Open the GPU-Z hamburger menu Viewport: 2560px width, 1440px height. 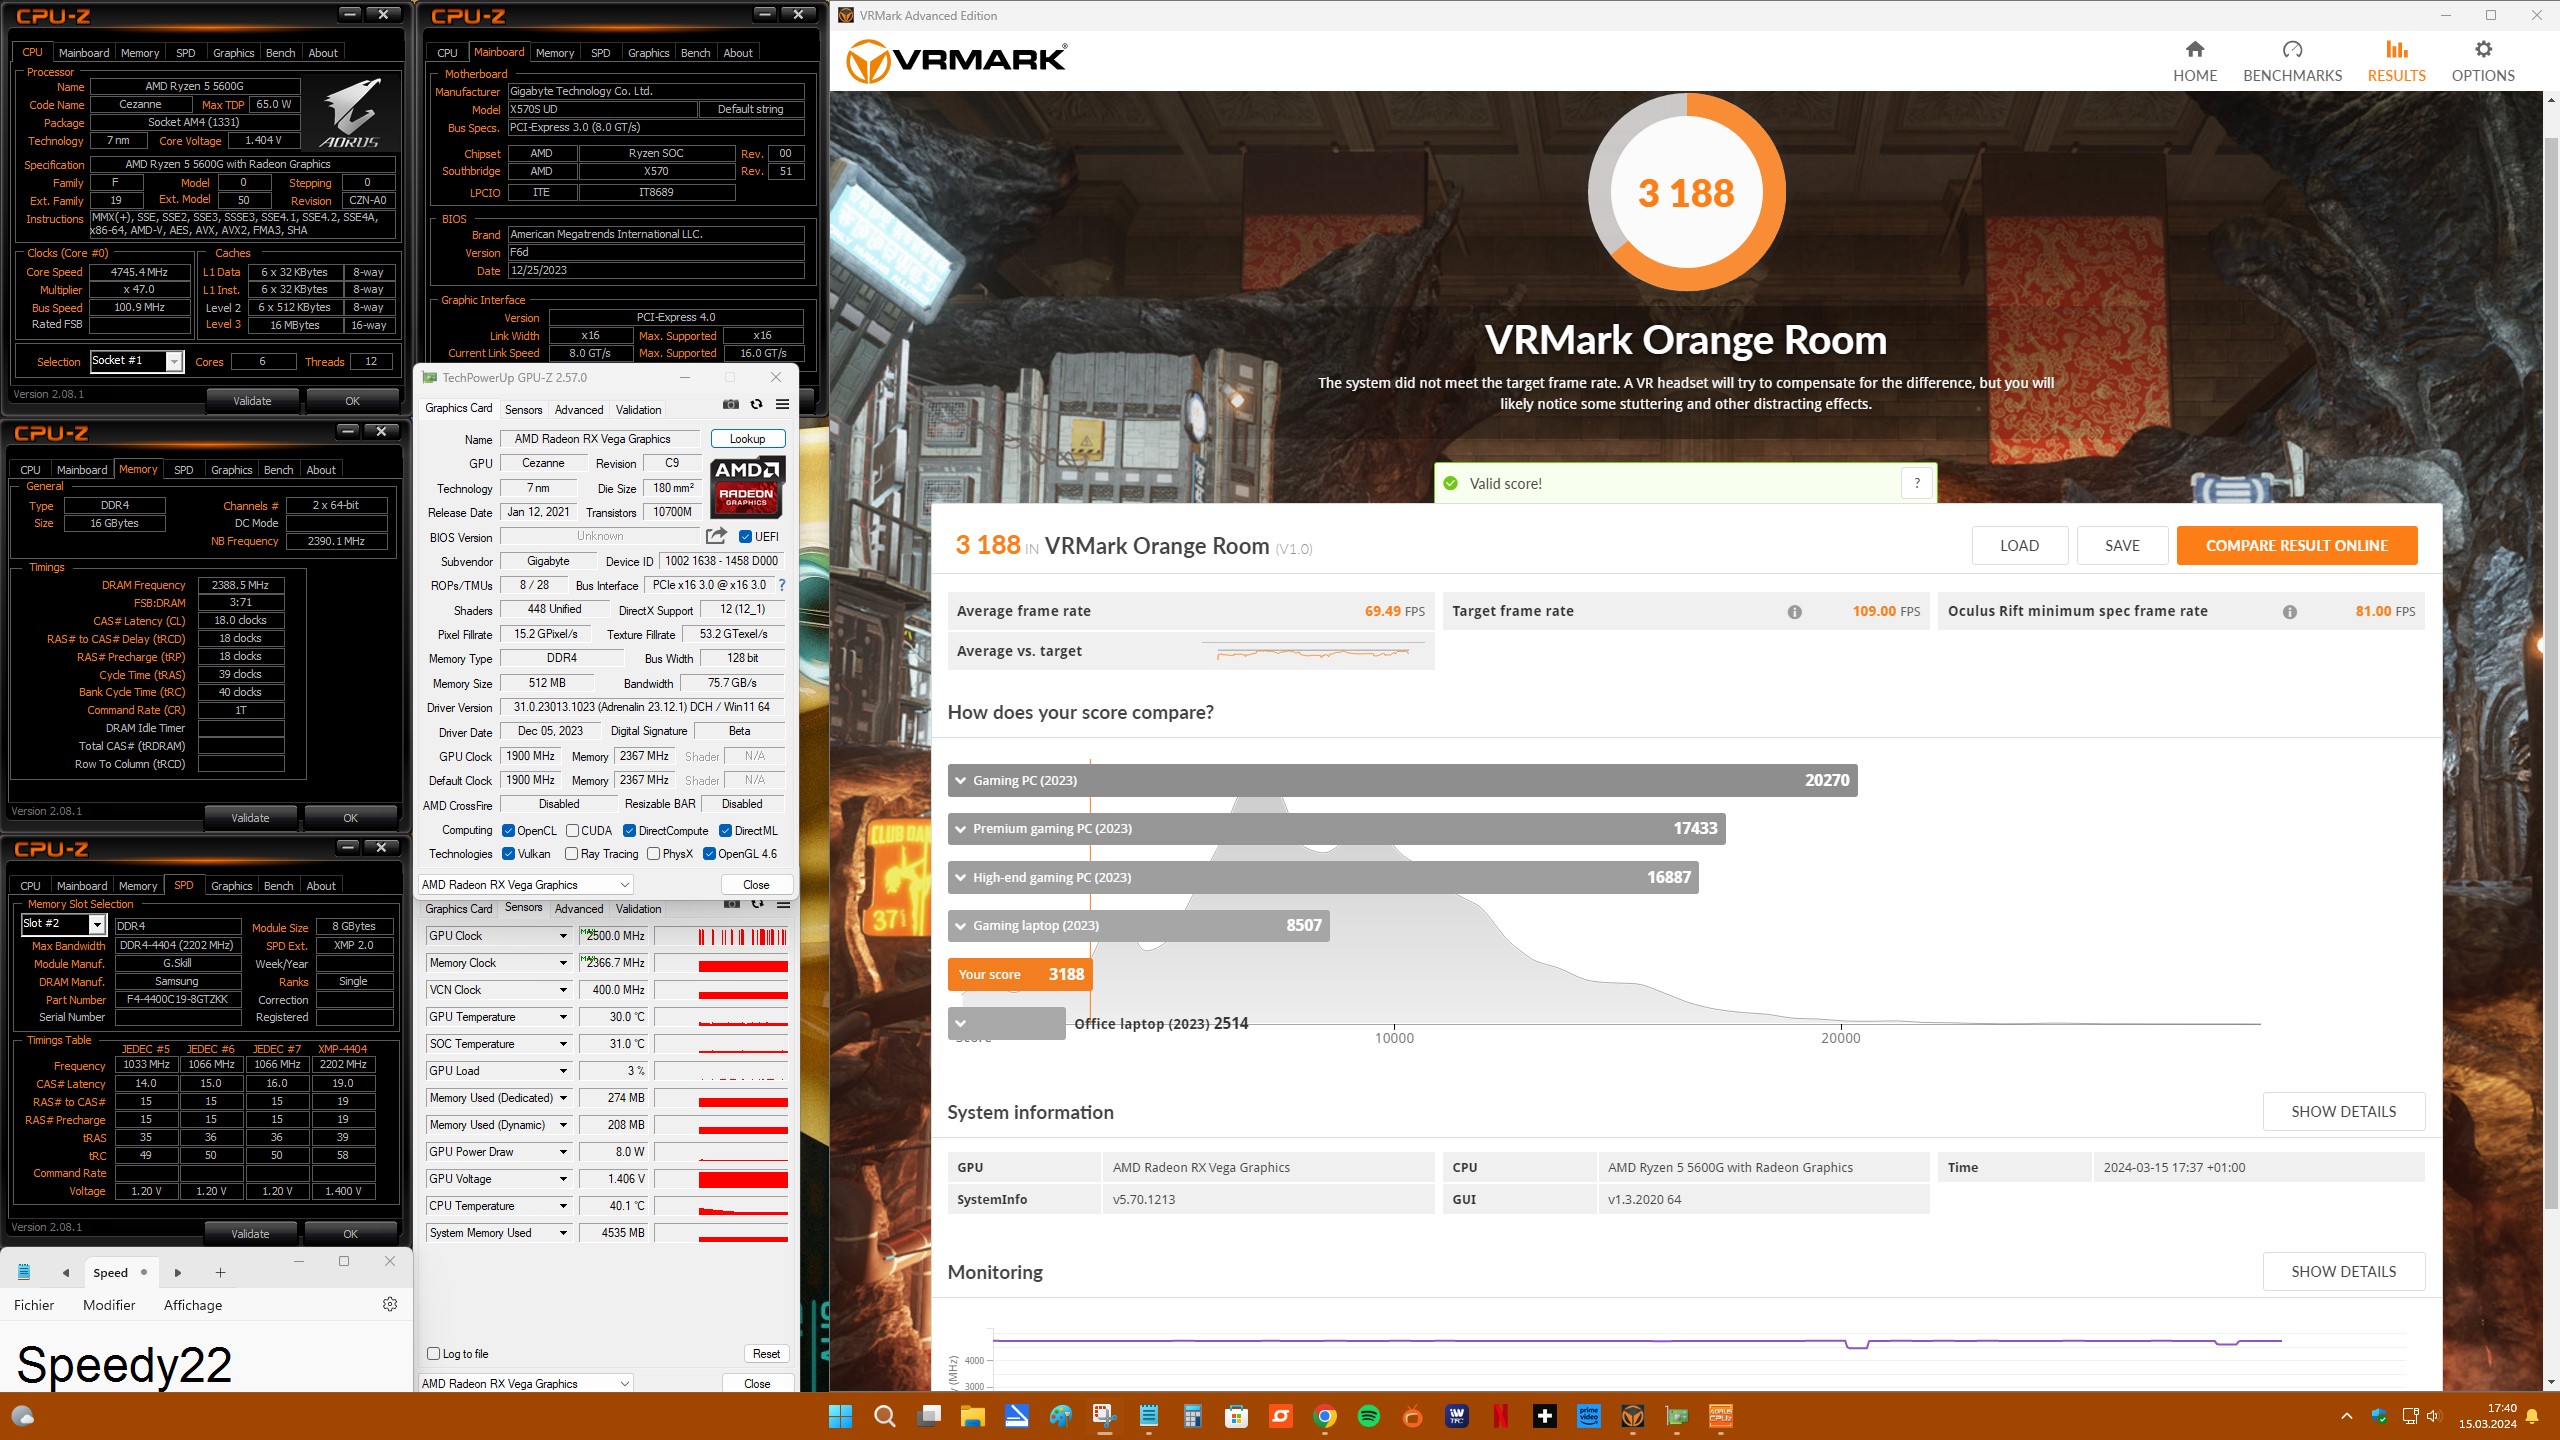click(x=782, y=404)
